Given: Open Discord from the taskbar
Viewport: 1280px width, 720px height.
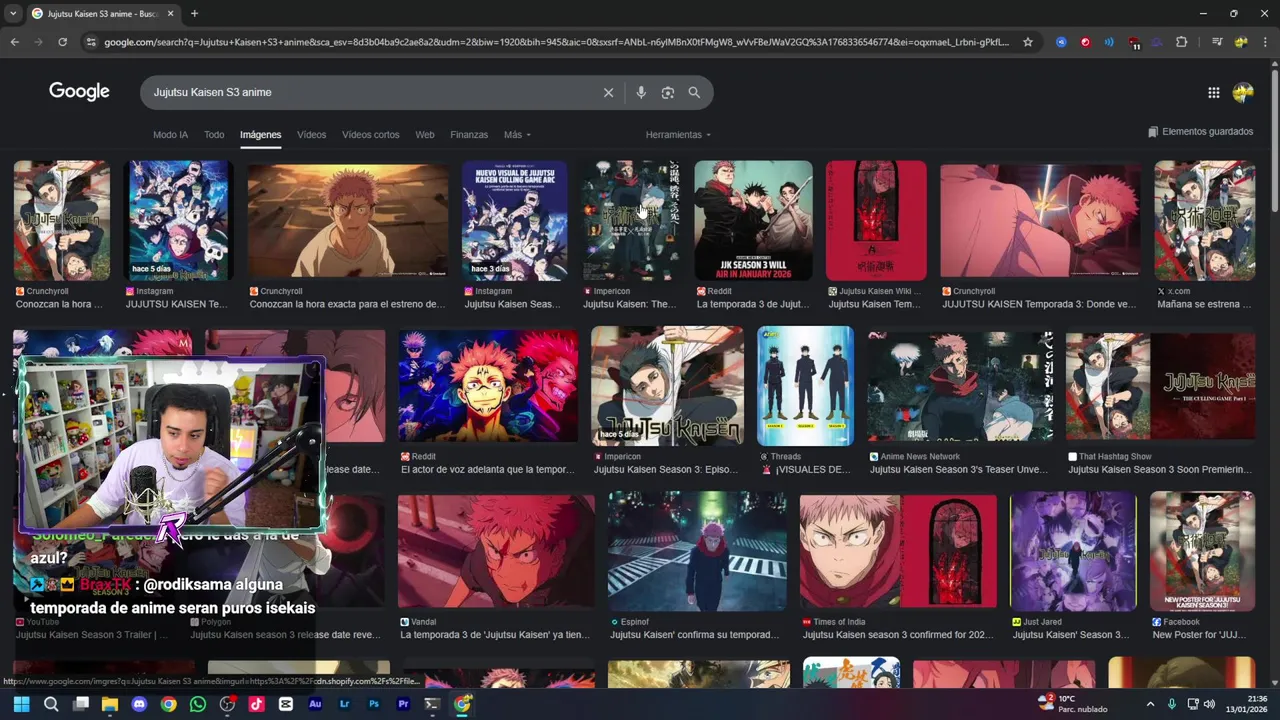Looking at the screenshot, I should [139, 704].
